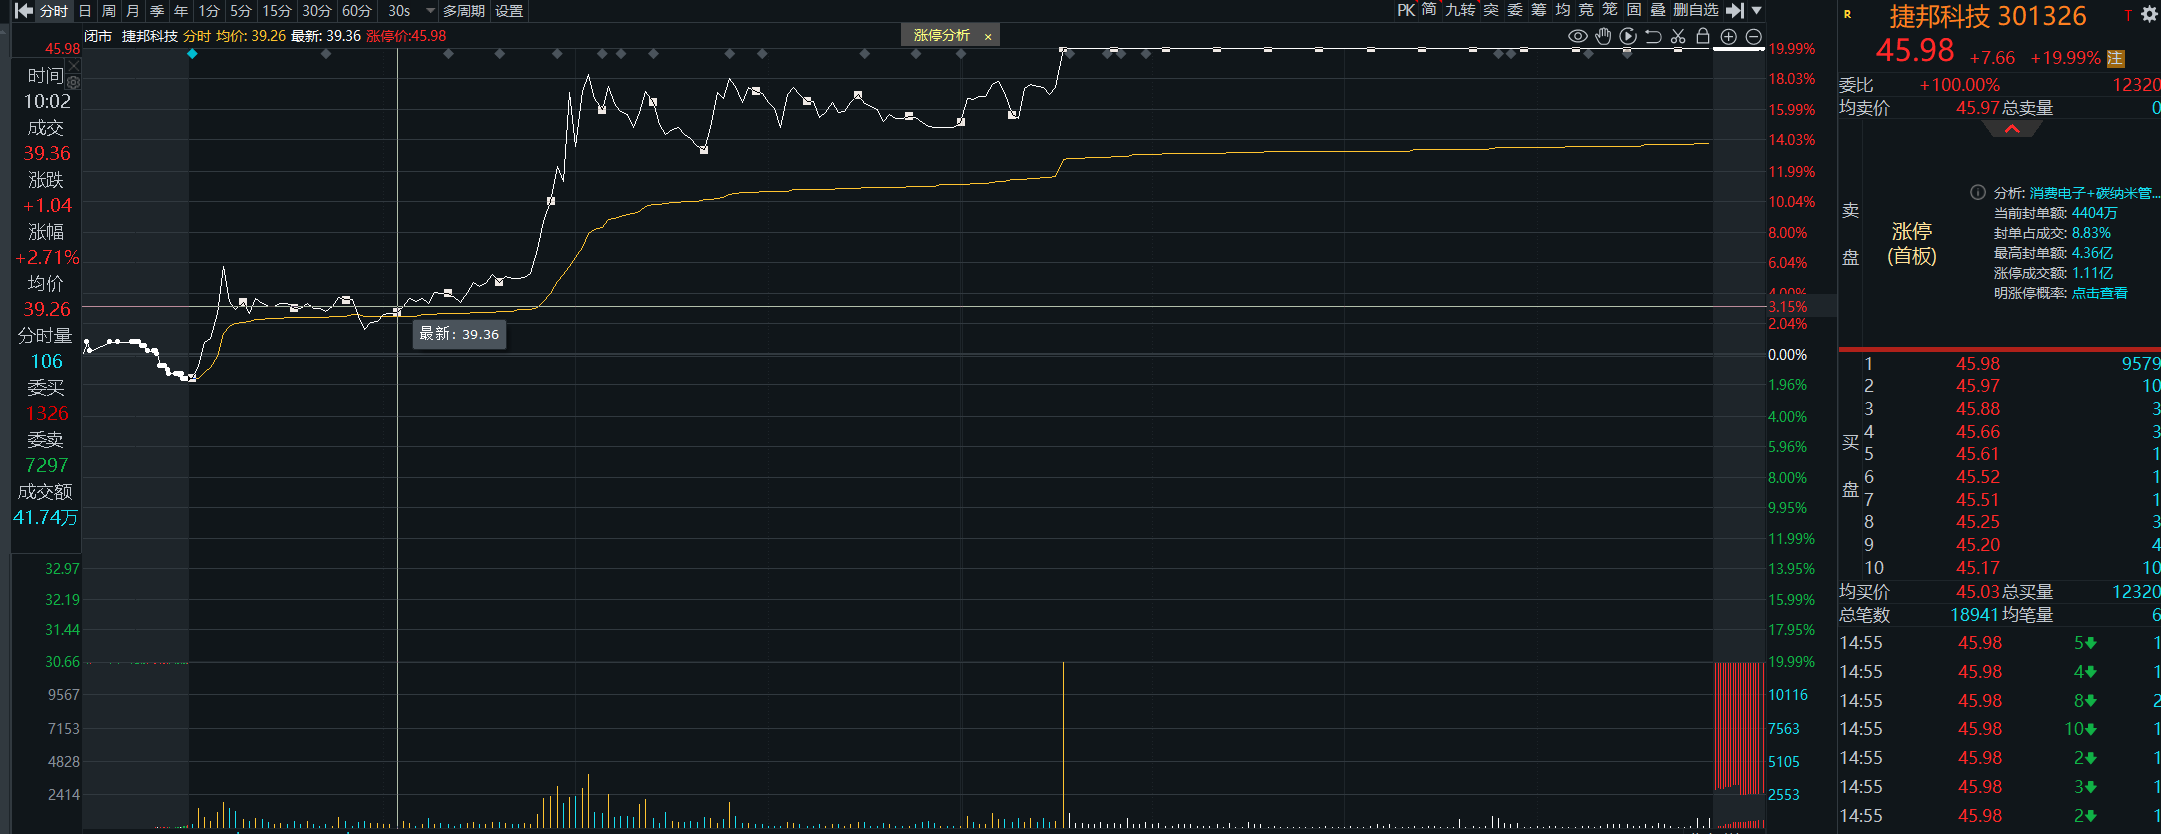
Task: Switch to the 15分 period tab
Action: [x=276, y=11]
